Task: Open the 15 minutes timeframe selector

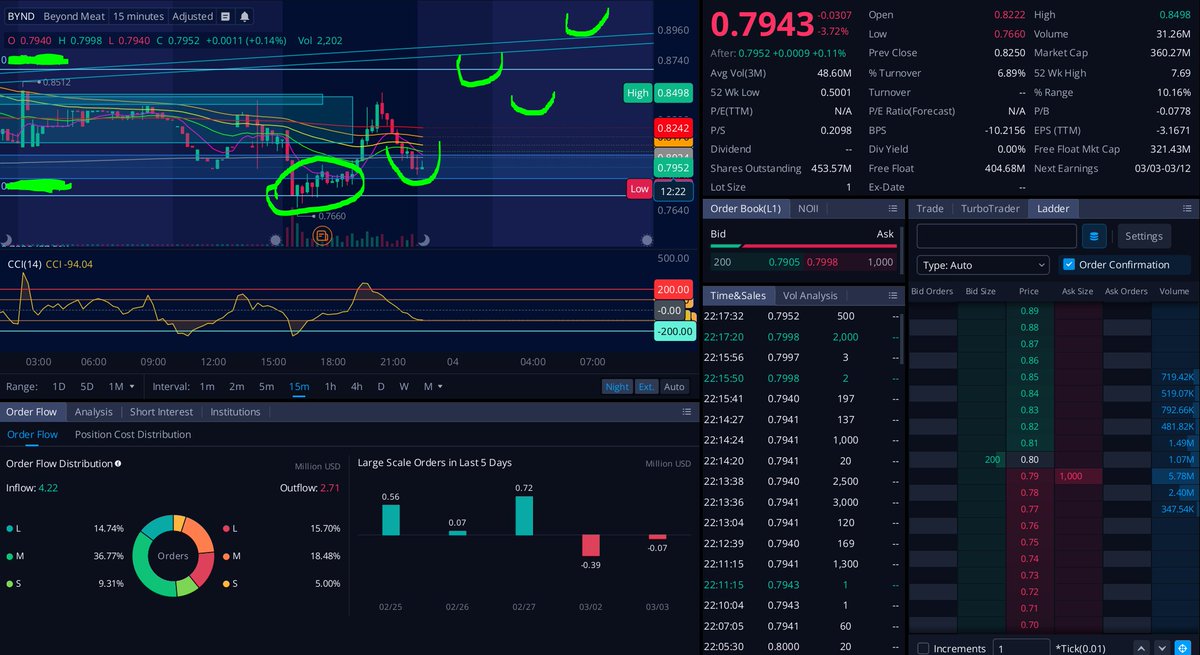Action: click(x=139, y=16)
